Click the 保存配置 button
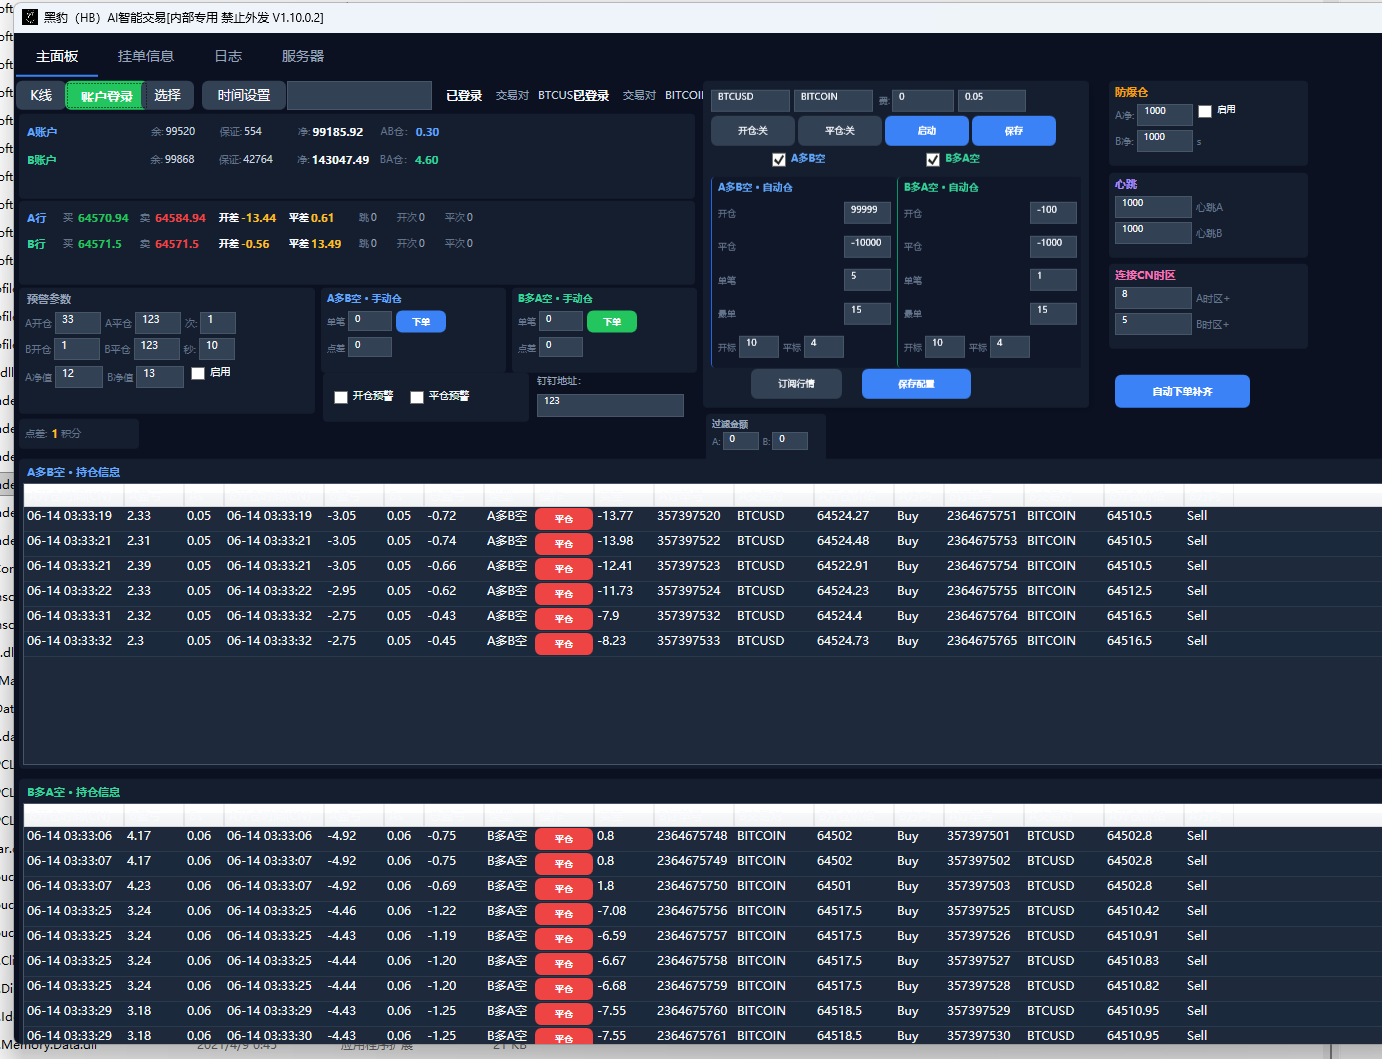 coord(916,384)
